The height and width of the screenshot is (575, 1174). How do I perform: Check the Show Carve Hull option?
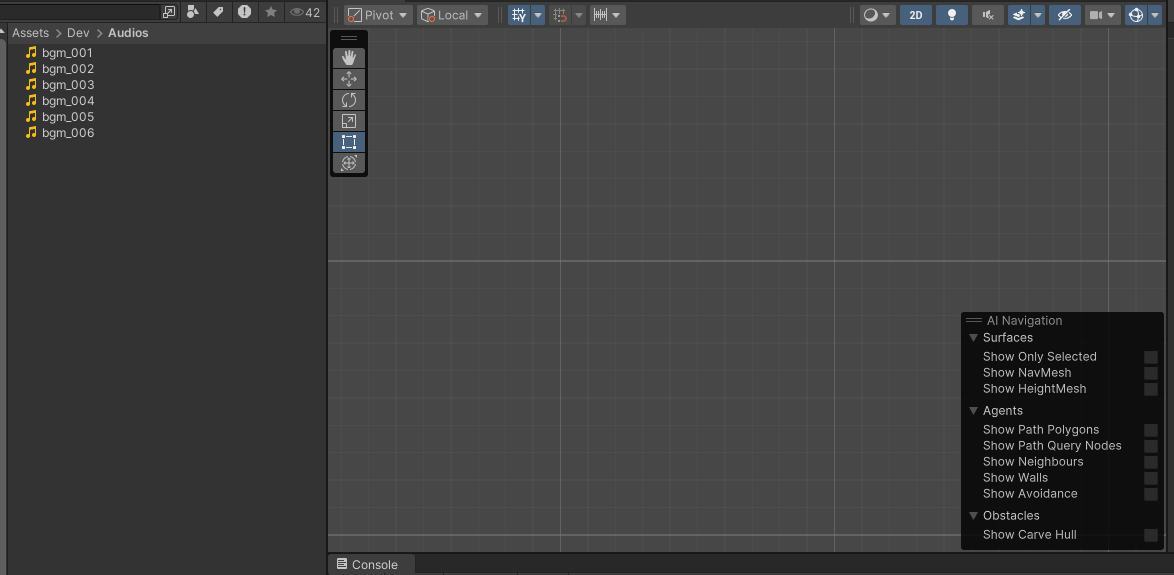click(1151, 535)
